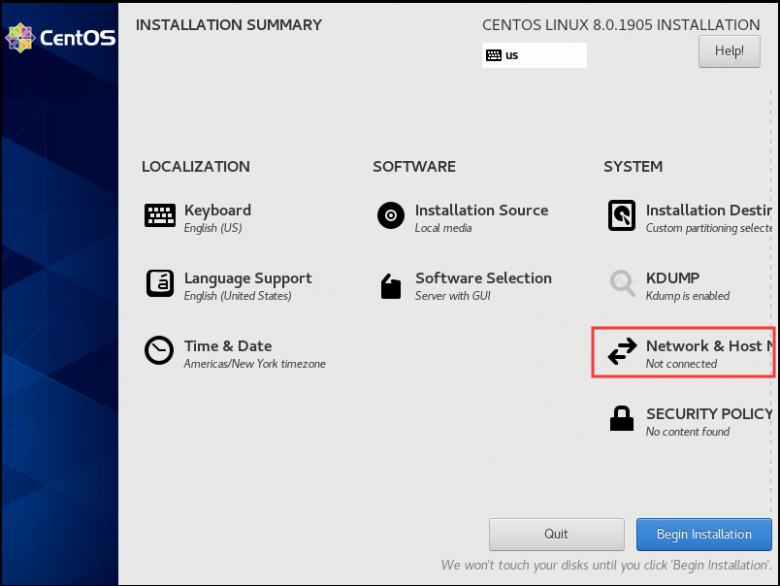Click the 'Custom partitioning selected' text
The image size is (780, 586).
tap(709, 228)
